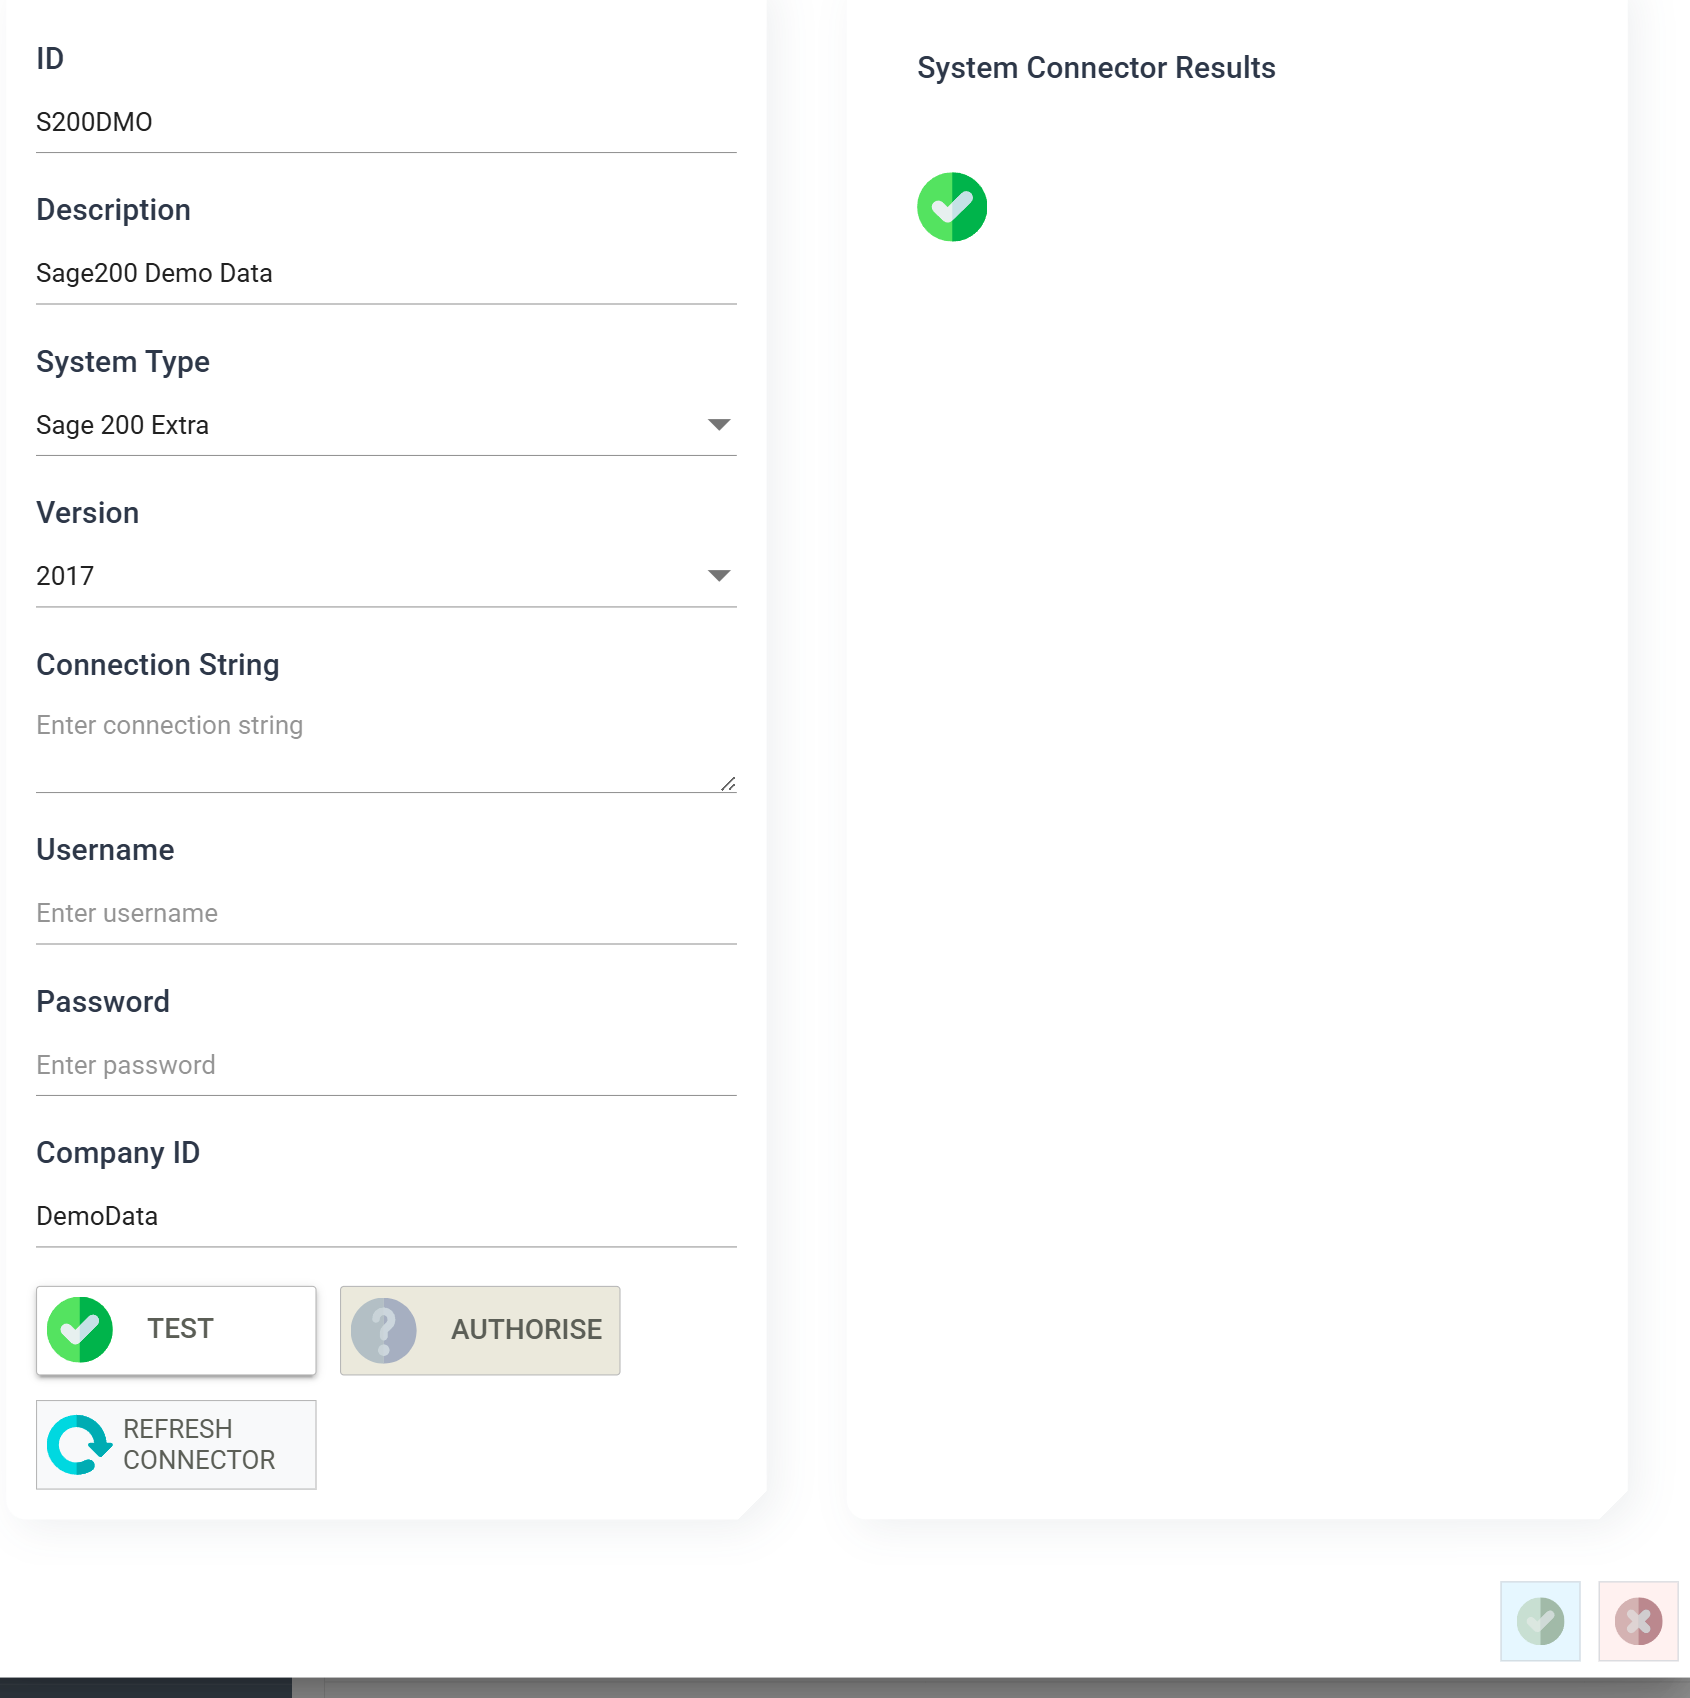Grab the connection string resize handle
This screenshot has height=1698, width=1690.
pyautogui.click(x=728, y=783)
